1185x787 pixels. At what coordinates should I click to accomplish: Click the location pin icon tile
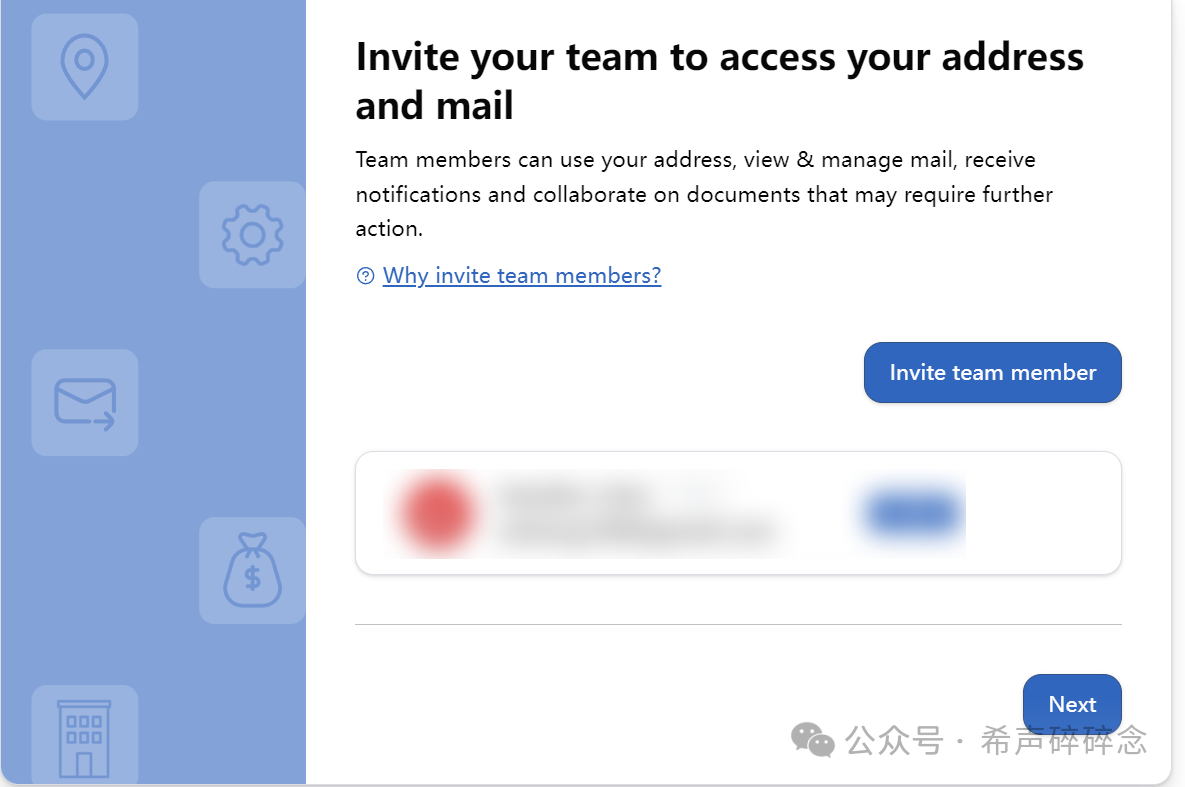[85, 67]
